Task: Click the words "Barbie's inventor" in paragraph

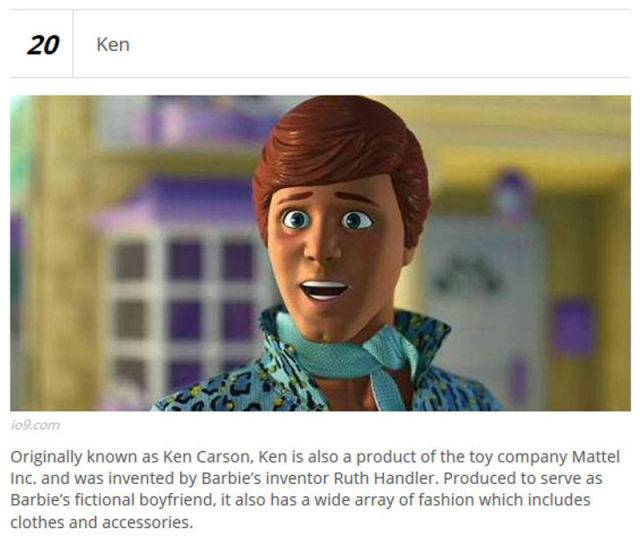Action: click(x=265, y=478)
